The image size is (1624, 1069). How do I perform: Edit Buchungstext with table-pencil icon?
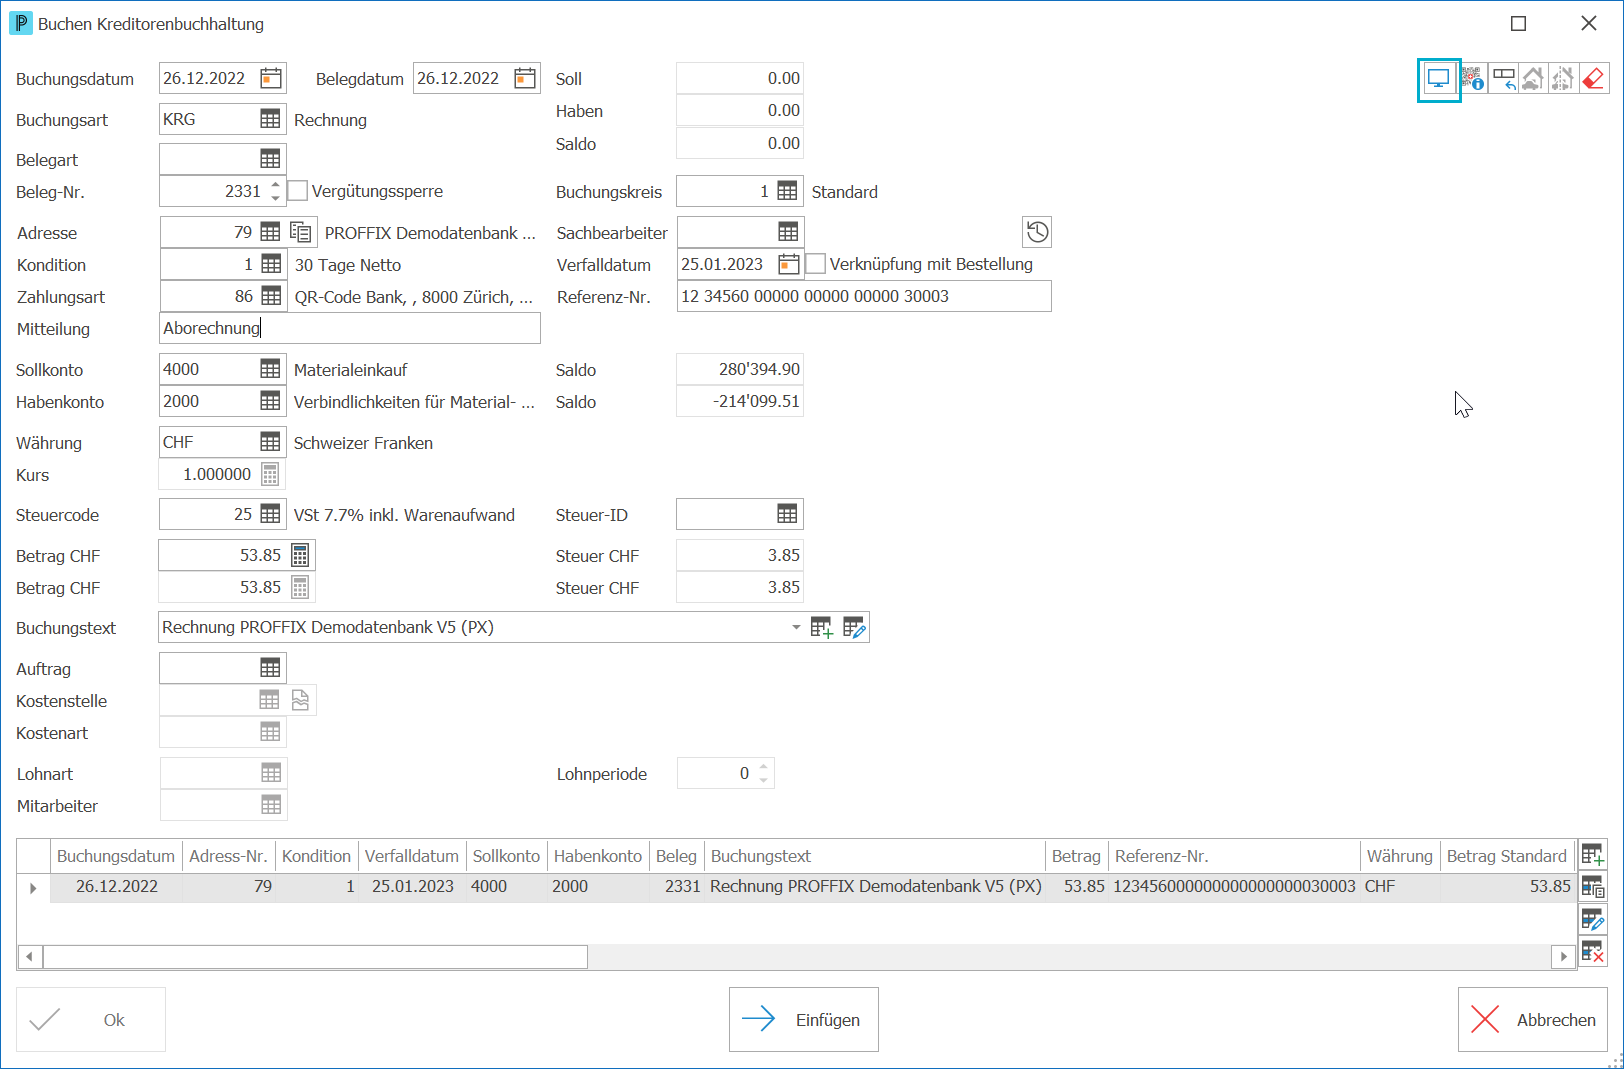click(854, 627)
